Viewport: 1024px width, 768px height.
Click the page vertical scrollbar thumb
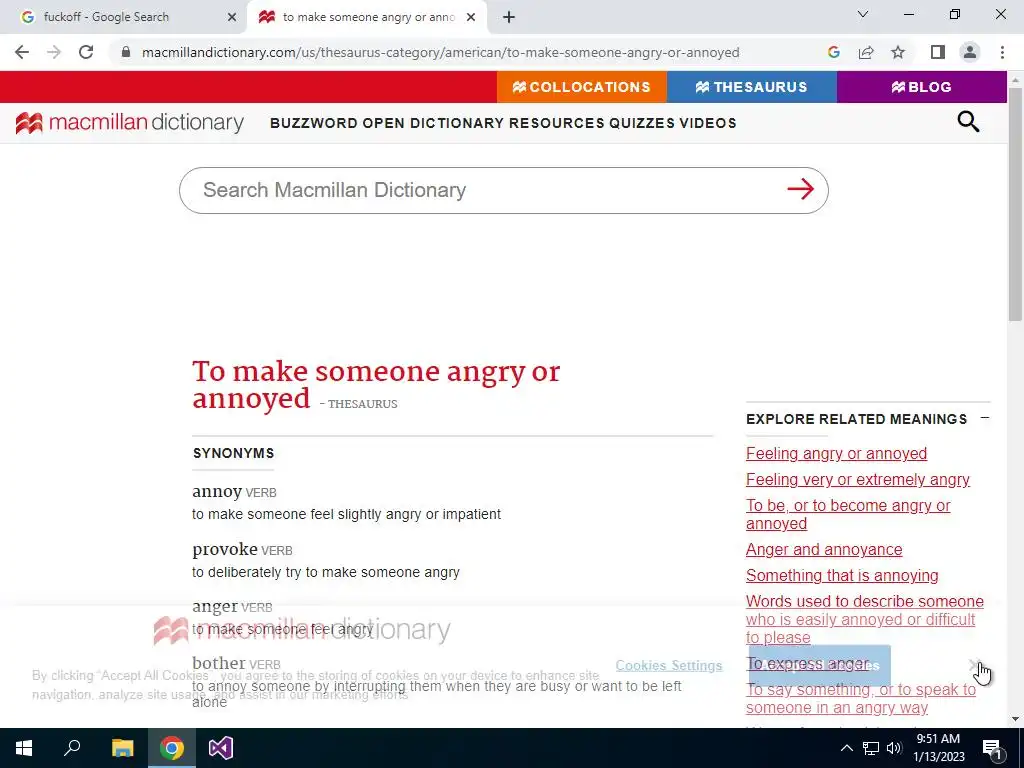(1016, 202)
